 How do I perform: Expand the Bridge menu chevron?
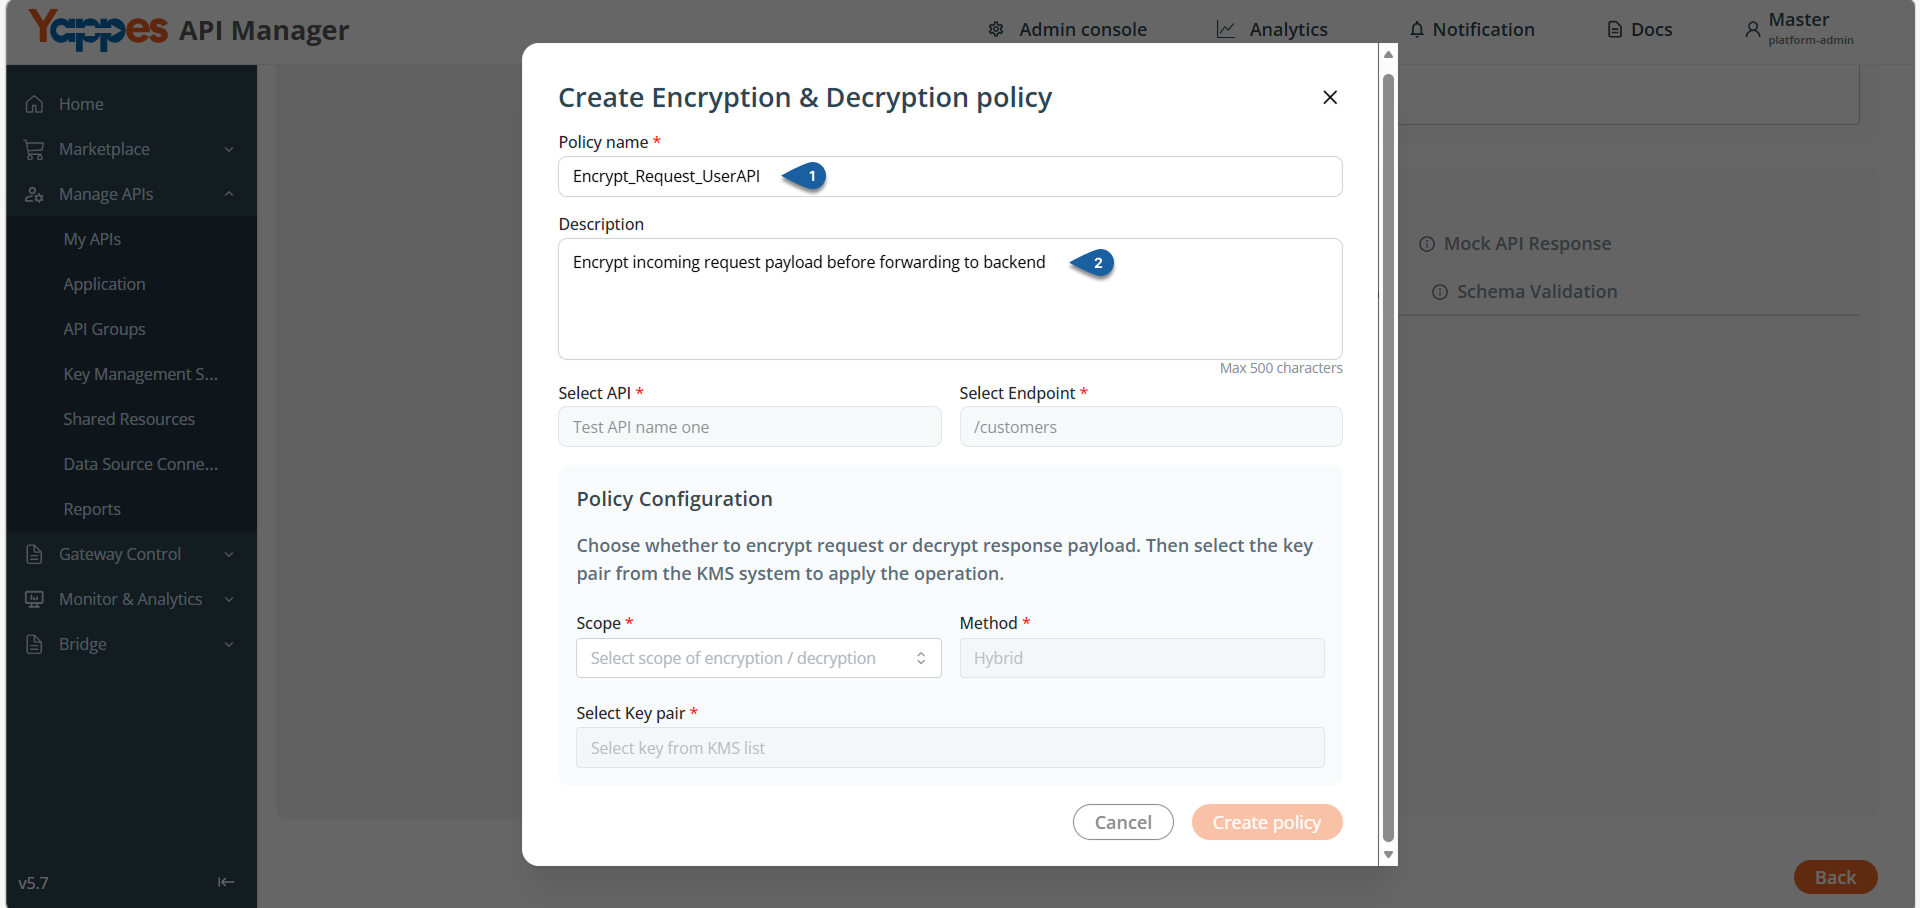click(x=229, y=644)
